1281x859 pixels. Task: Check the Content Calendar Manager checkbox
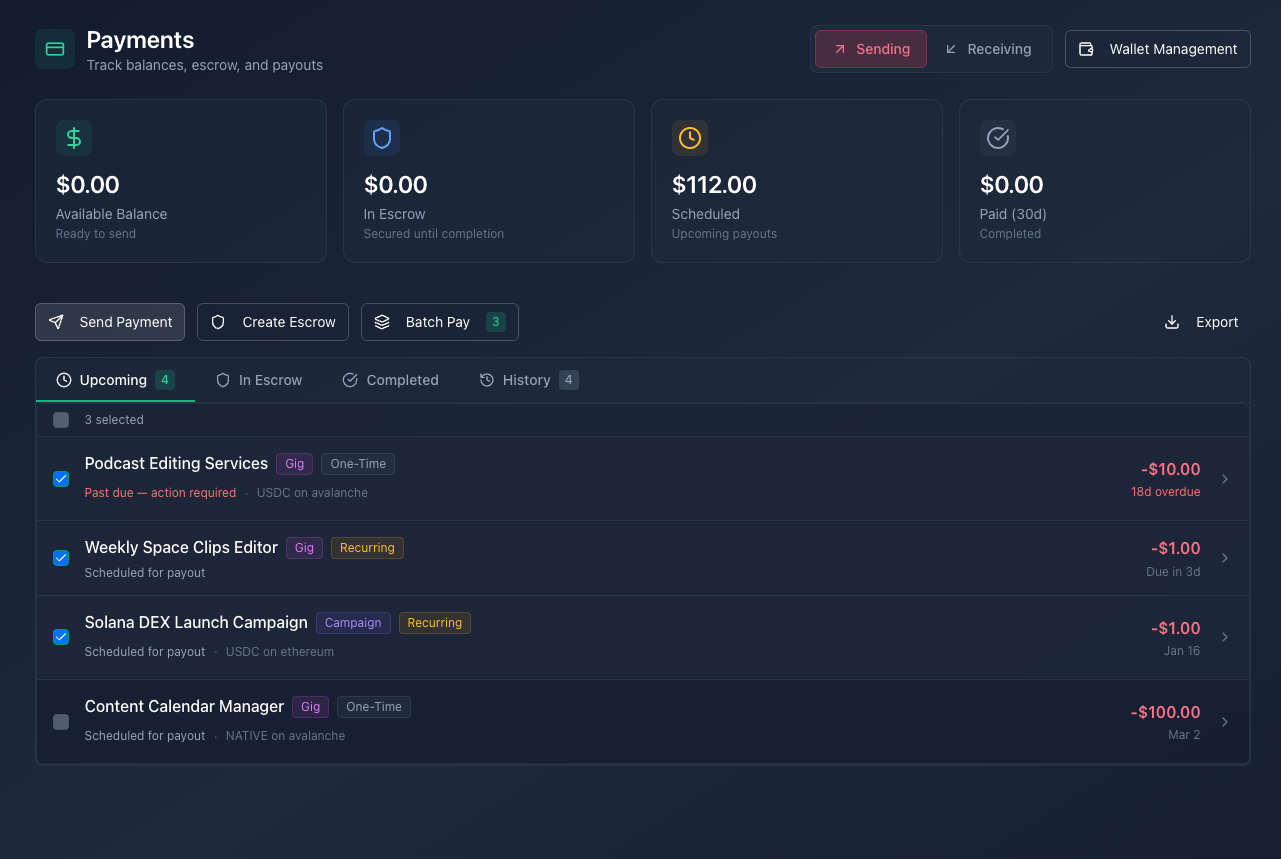point(61,722)
